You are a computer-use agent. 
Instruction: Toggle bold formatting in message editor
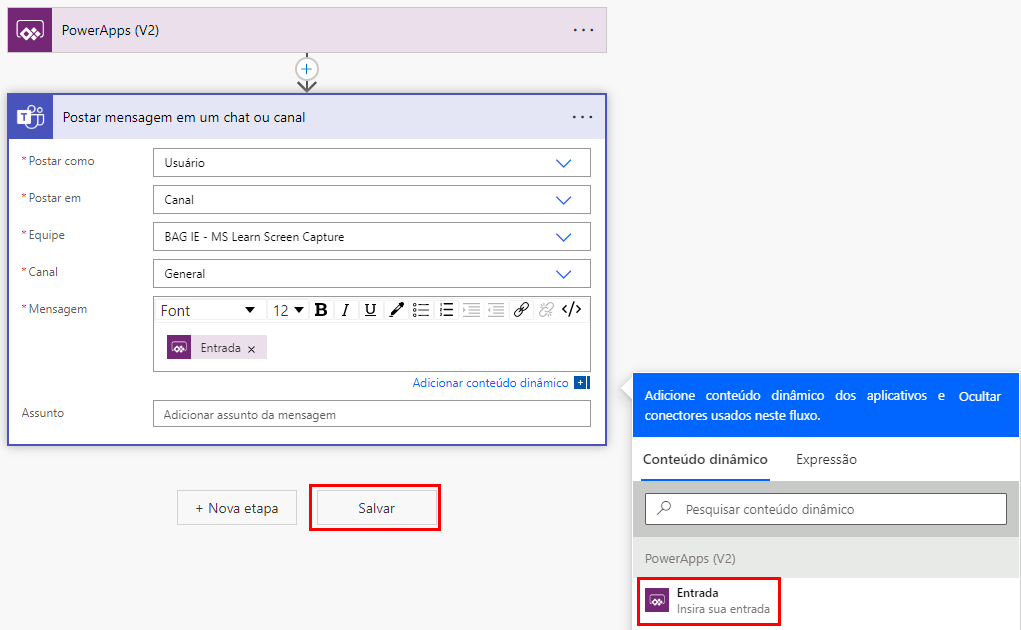point(321,310)
